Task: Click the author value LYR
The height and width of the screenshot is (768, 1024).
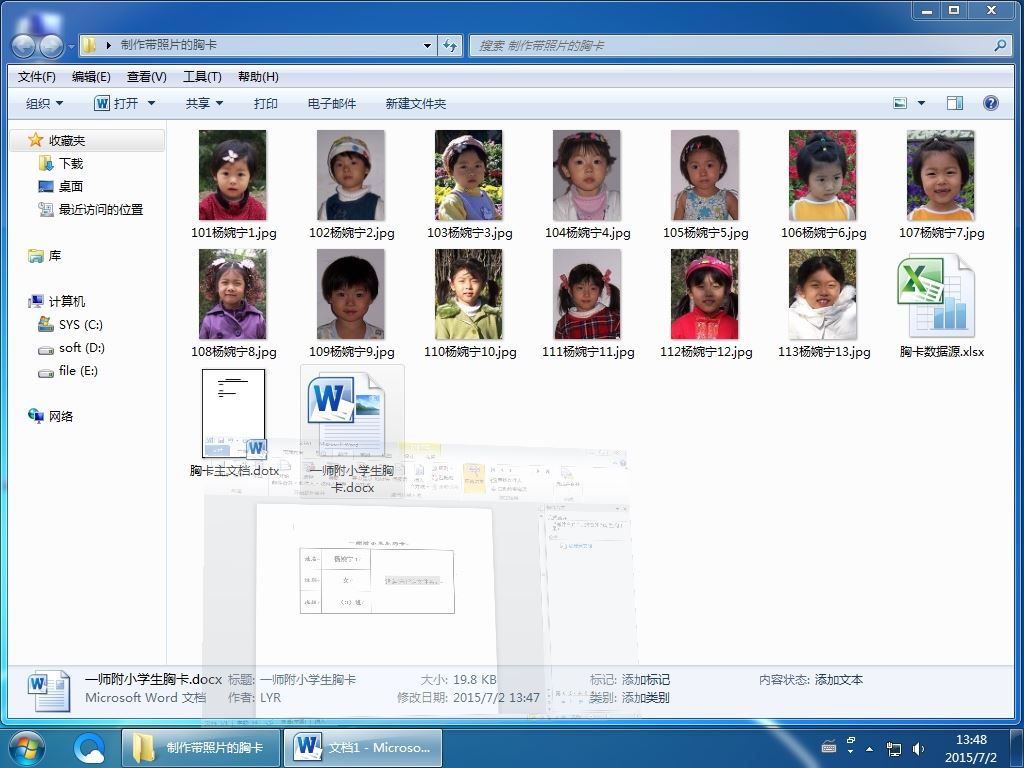Action: 270,697
